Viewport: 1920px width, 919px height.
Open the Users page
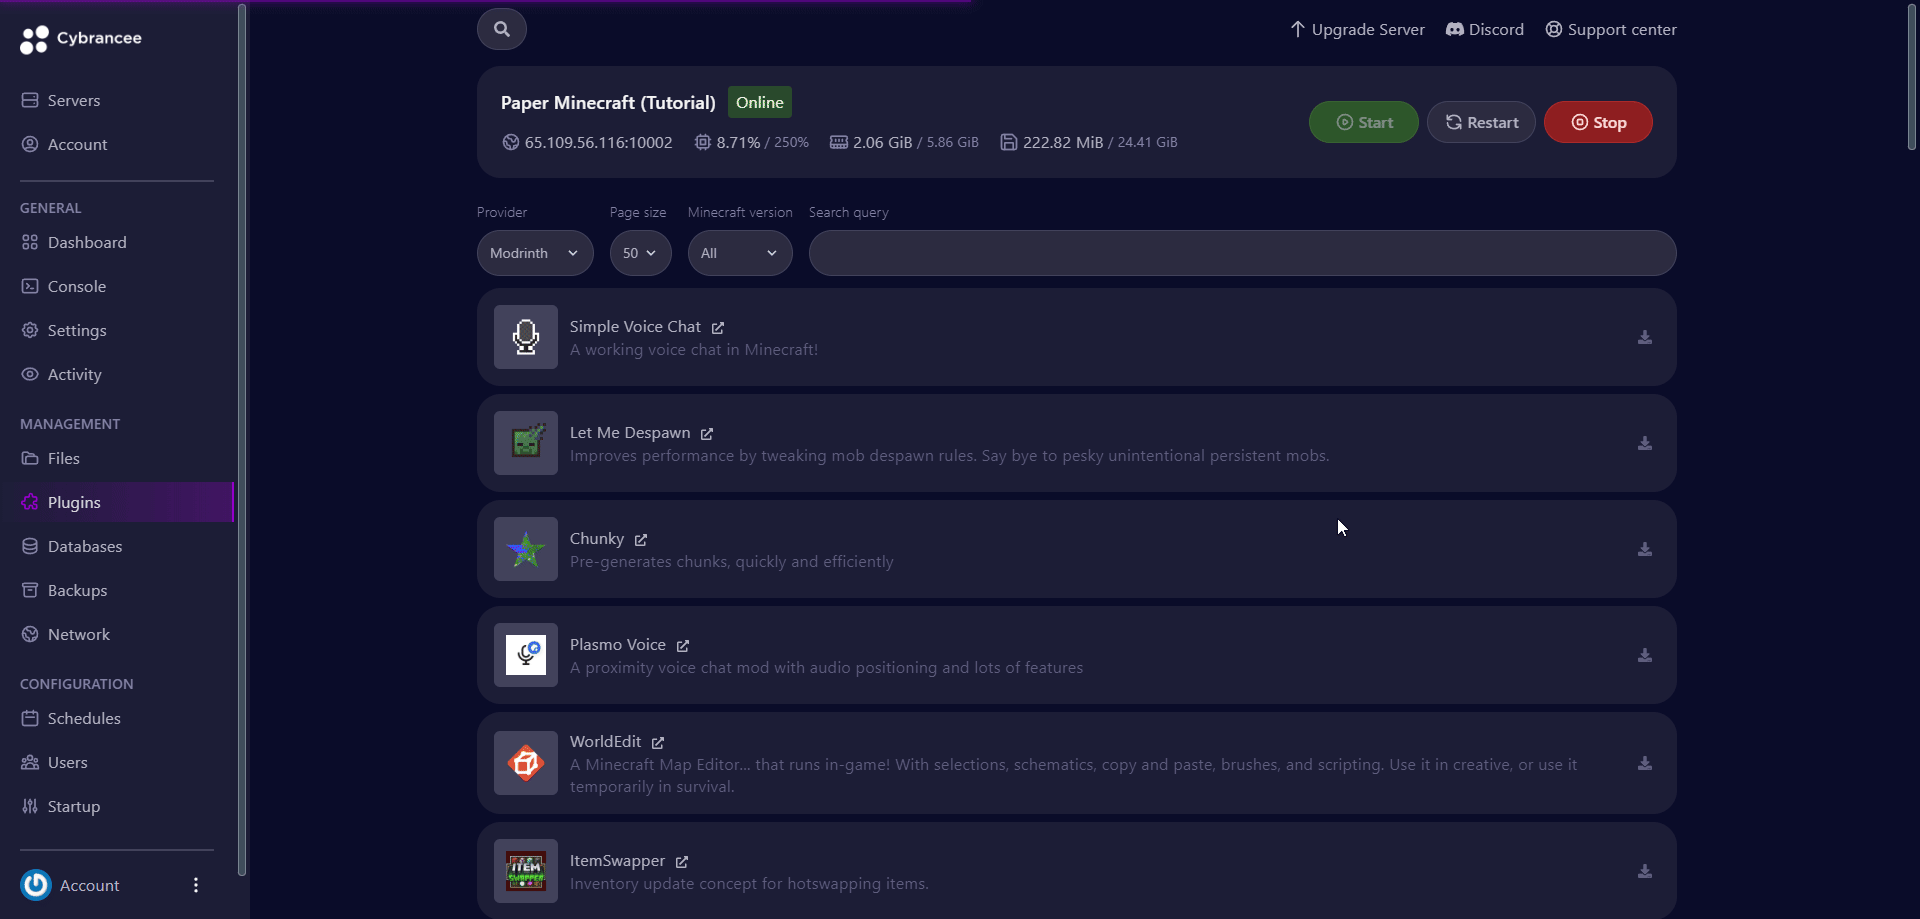point(117,762)
